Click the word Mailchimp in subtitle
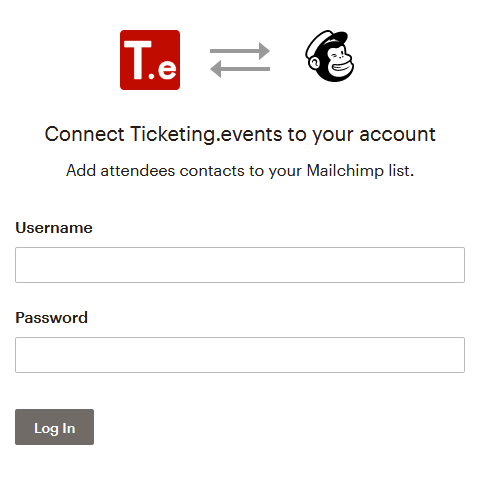This screenshot has width=480, height=493. 345,171
